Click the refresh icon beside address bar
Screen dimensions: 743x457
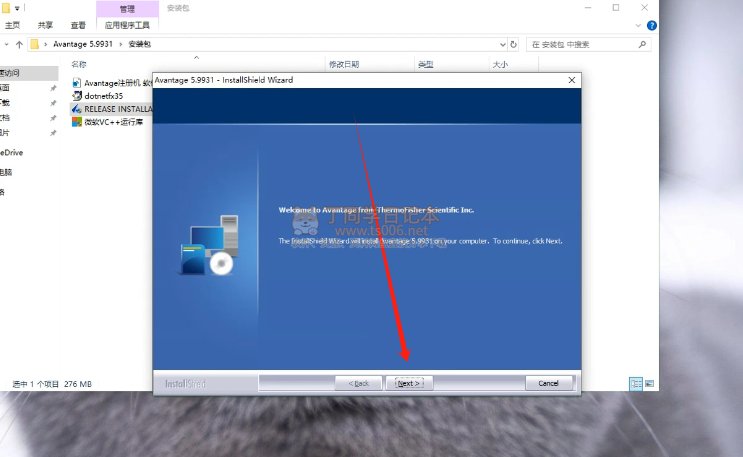(x=513, y=44)
